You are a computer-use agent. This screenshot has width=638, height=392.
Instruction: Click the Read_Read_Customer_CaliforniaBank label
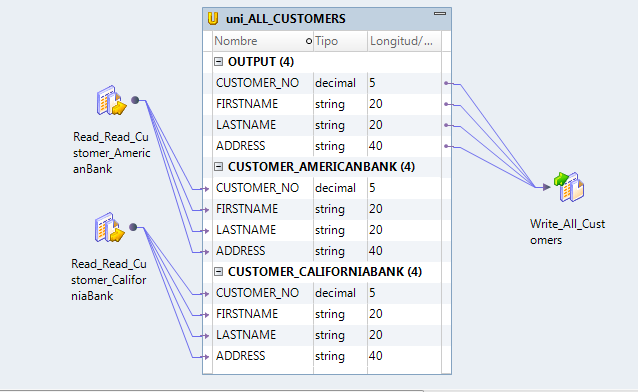(x=109, y=280)
